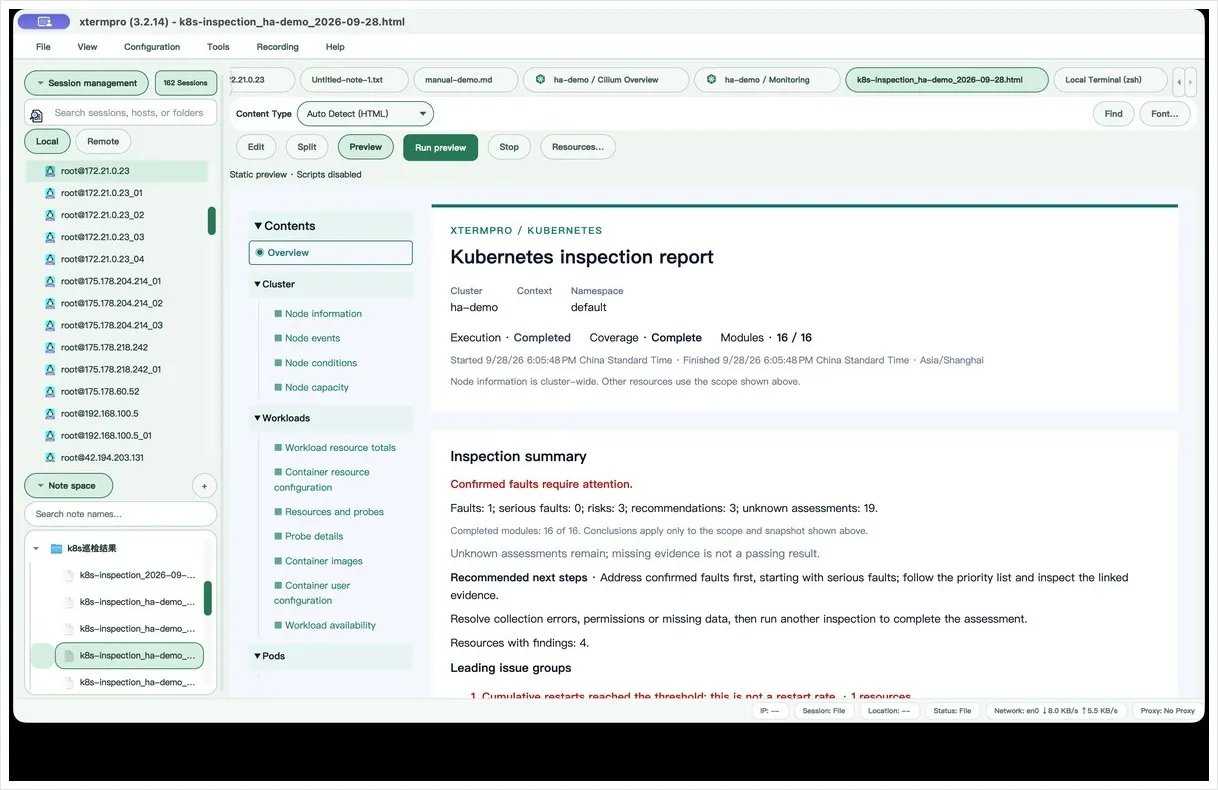Image resolution: width=1218 pixels, height=790 pixels.
Task: Click the Kubernetes icon on Cilium Overview tab
Action: pyautogui.click(x=540, y=79)
